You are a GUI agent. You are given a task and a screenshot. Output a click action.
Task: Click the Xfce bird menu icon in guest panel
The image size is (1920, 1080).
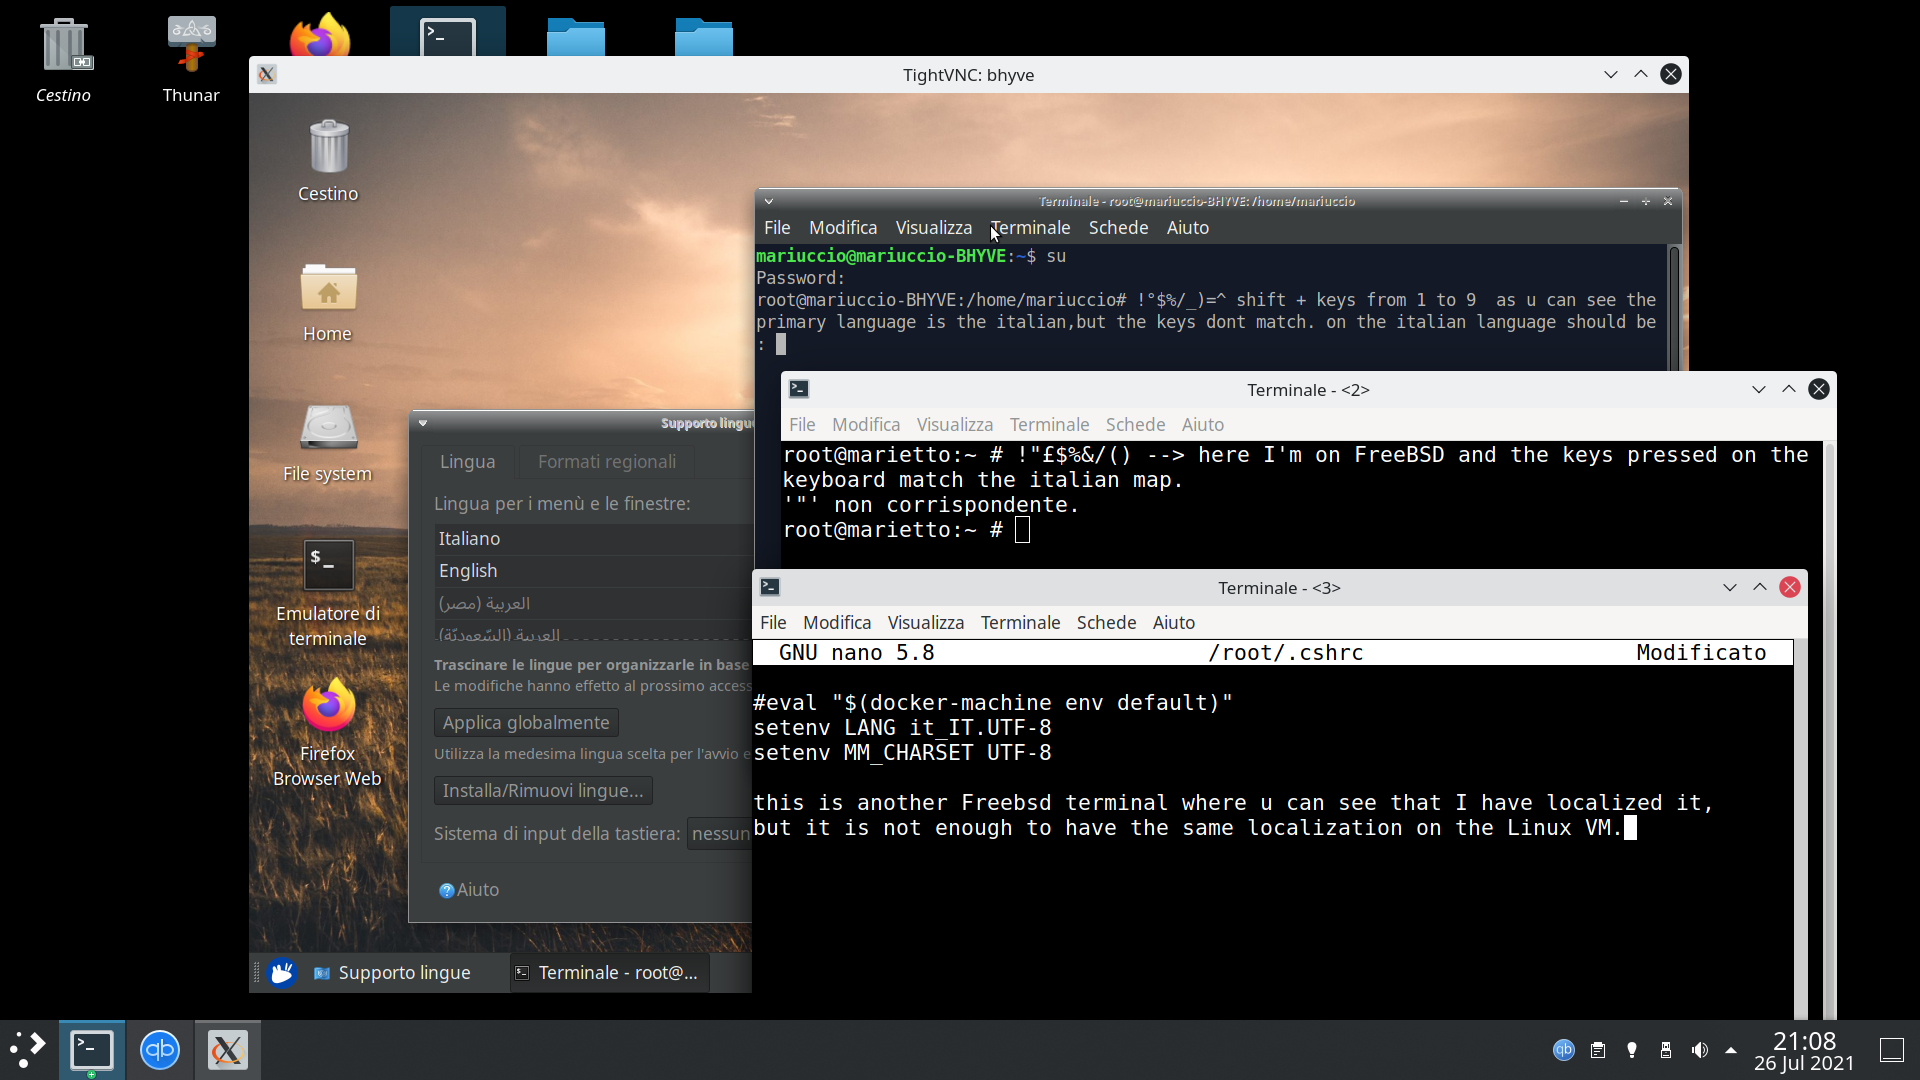(x=283, y=972)
